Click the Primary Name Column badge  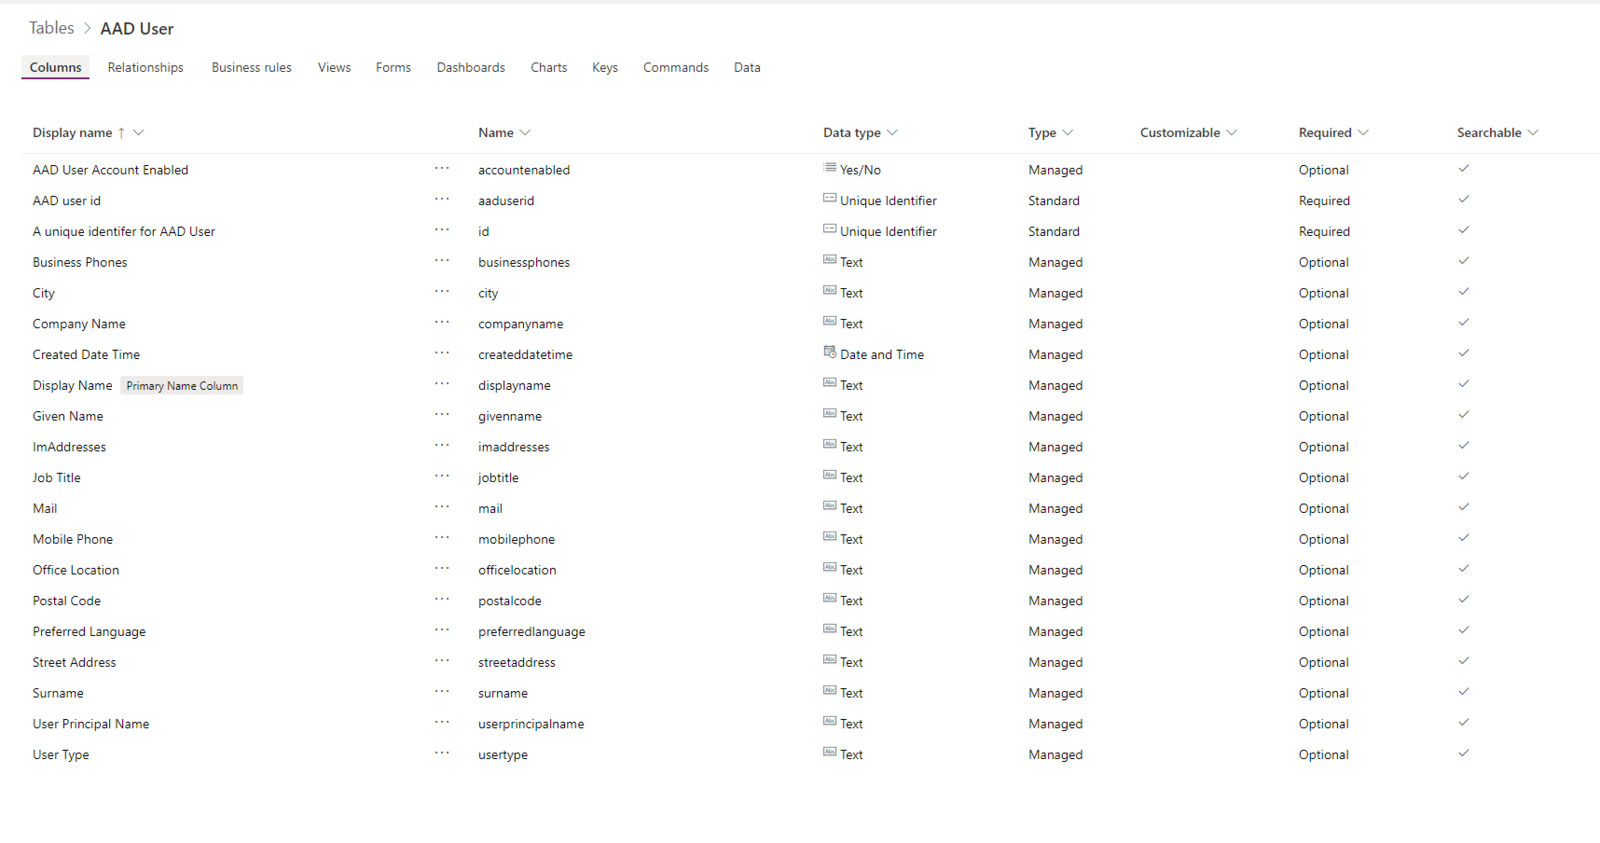click(182, 385)
